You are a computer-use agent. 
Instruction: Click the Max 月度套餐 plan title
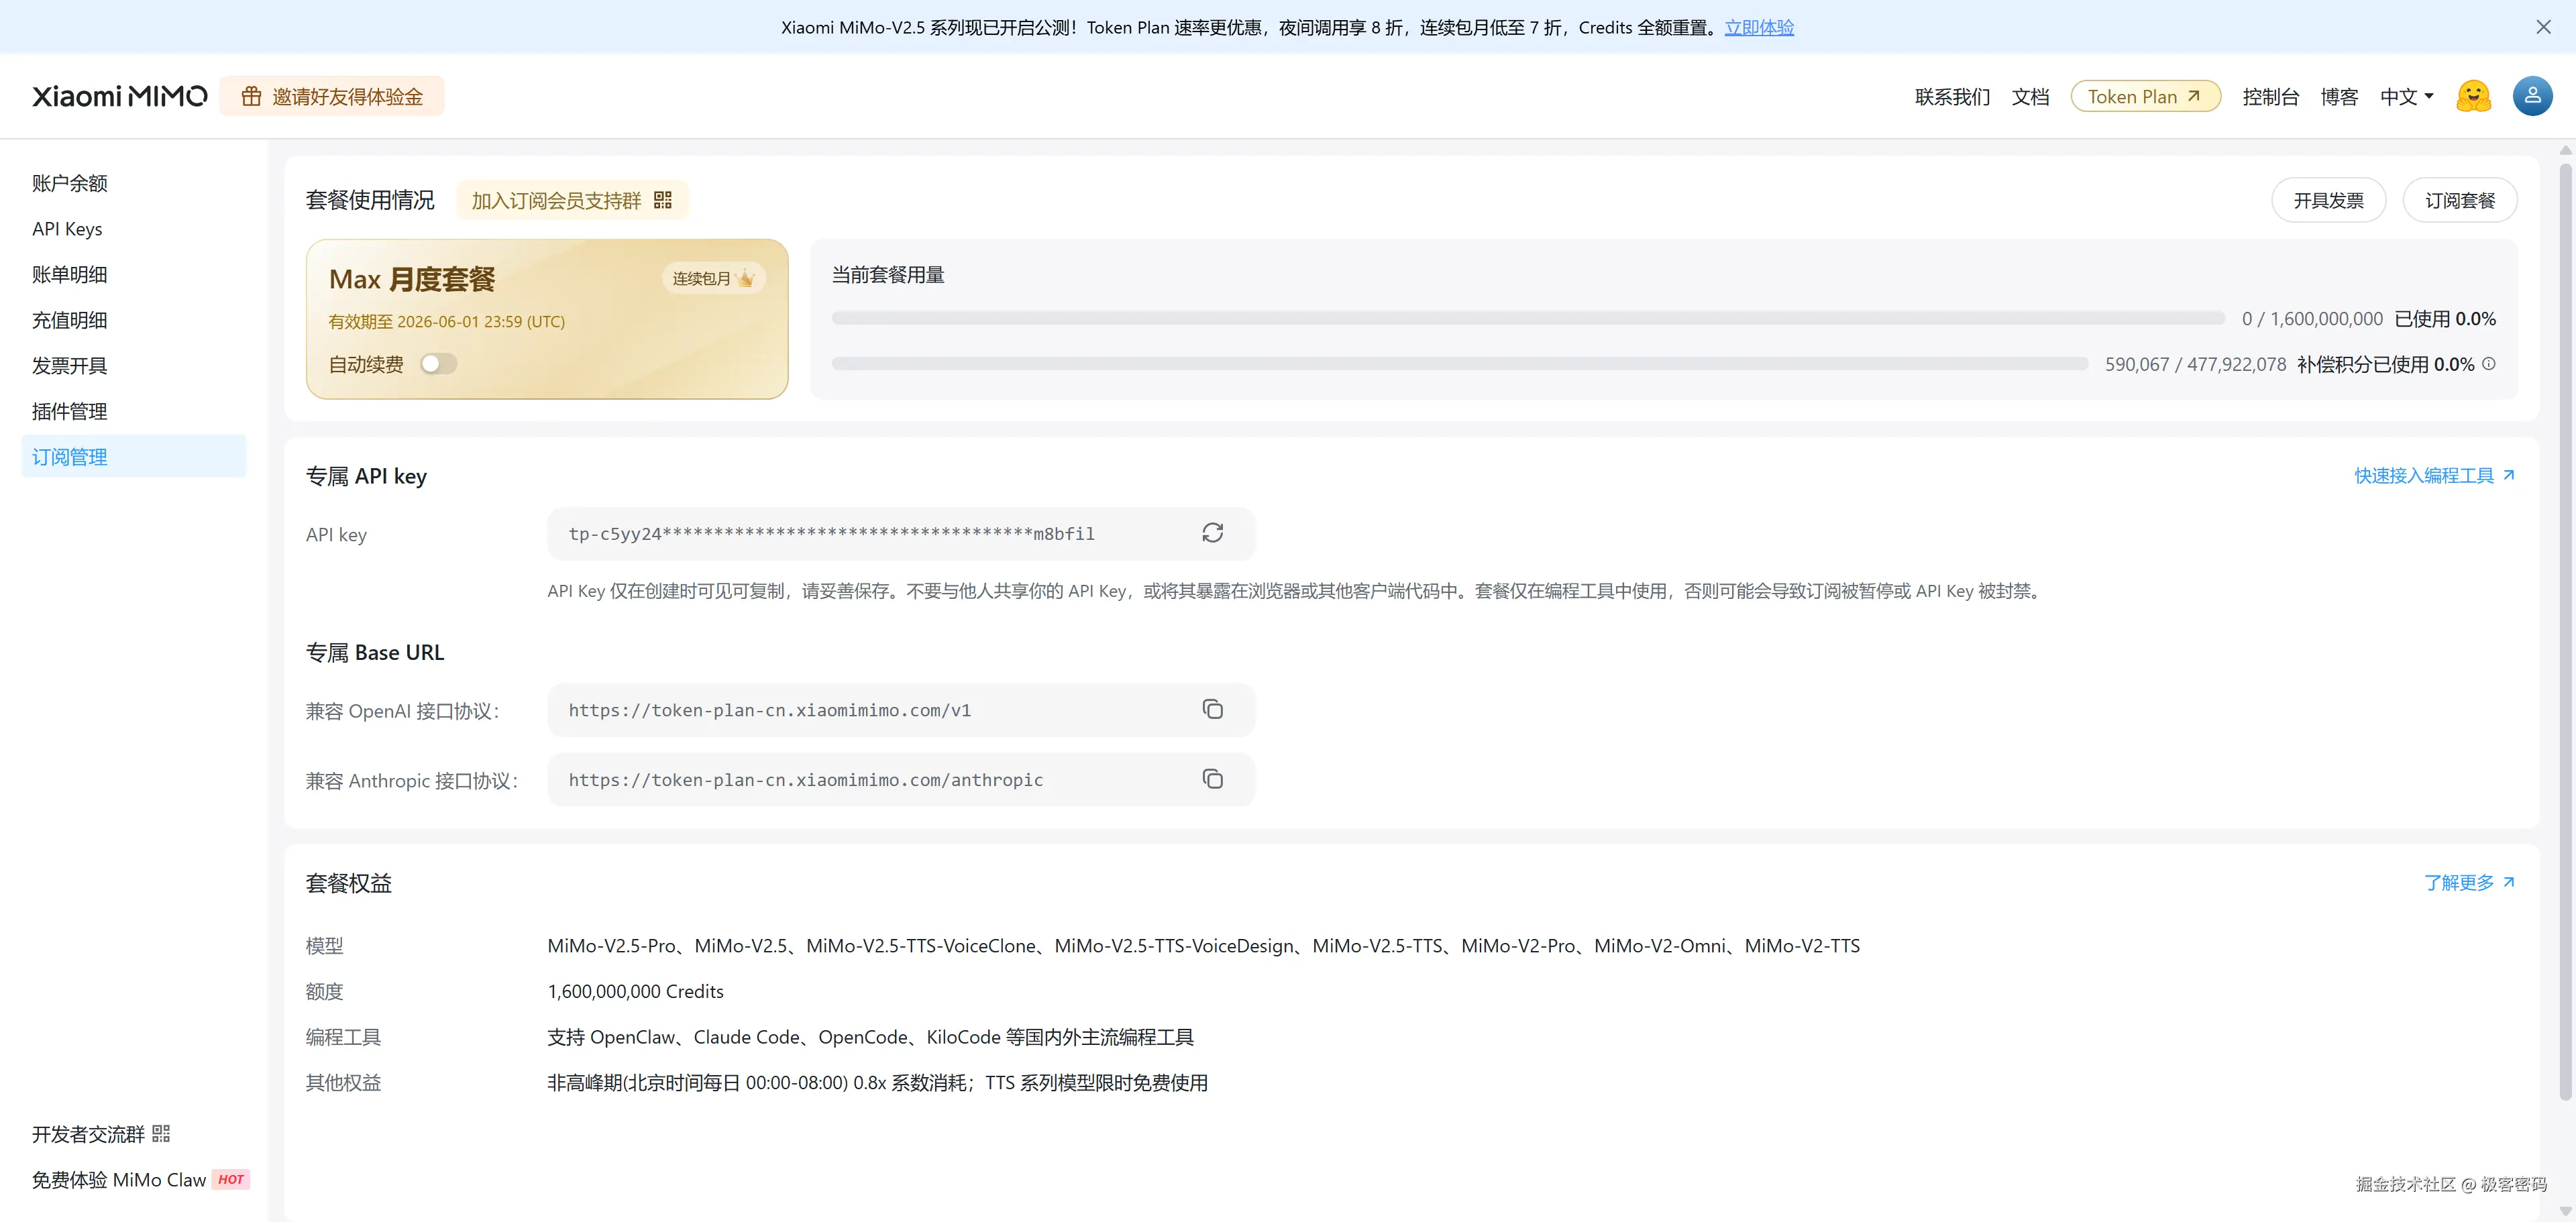412,279
